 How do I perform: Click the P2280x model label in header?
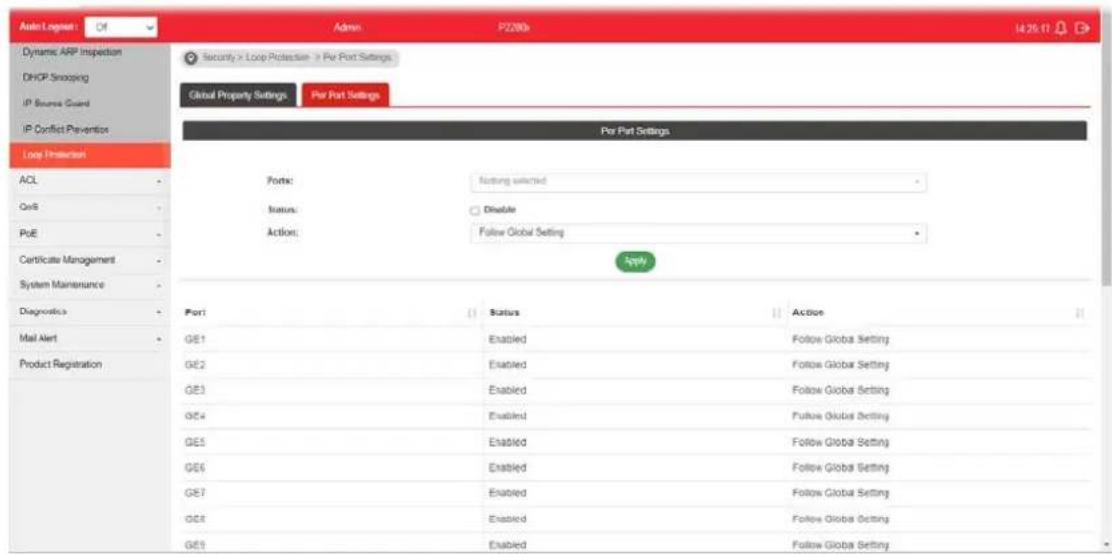[x=515, y=28]
